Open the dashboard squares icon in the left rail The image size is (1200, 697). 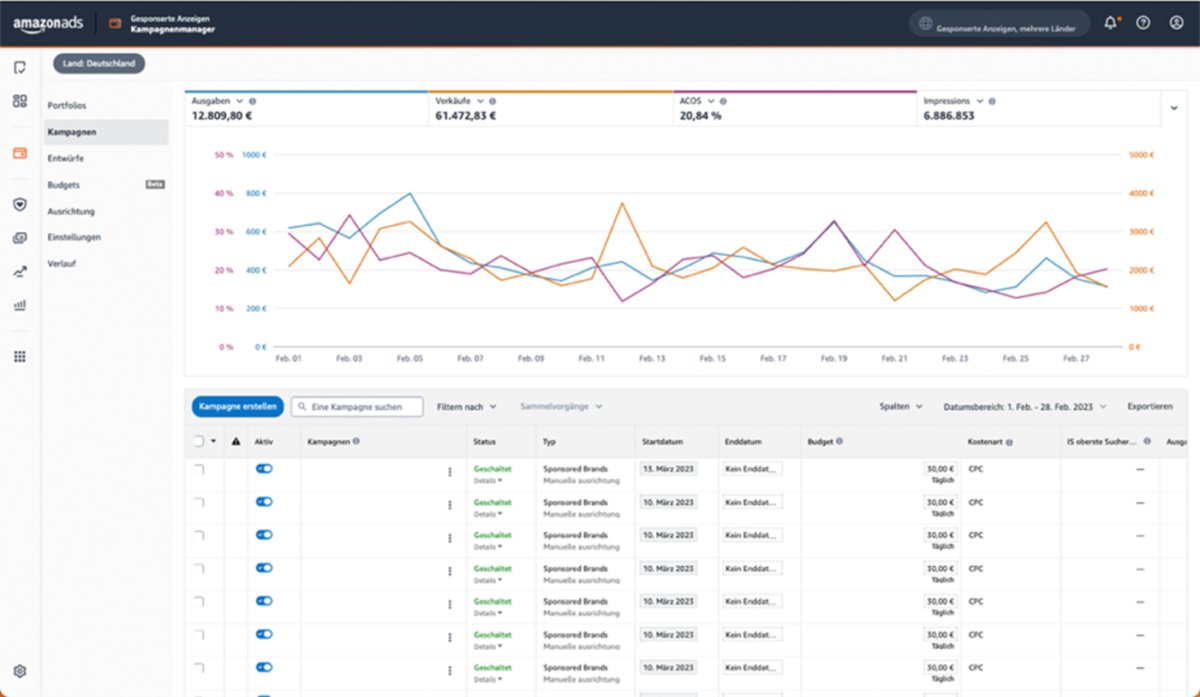19,101
